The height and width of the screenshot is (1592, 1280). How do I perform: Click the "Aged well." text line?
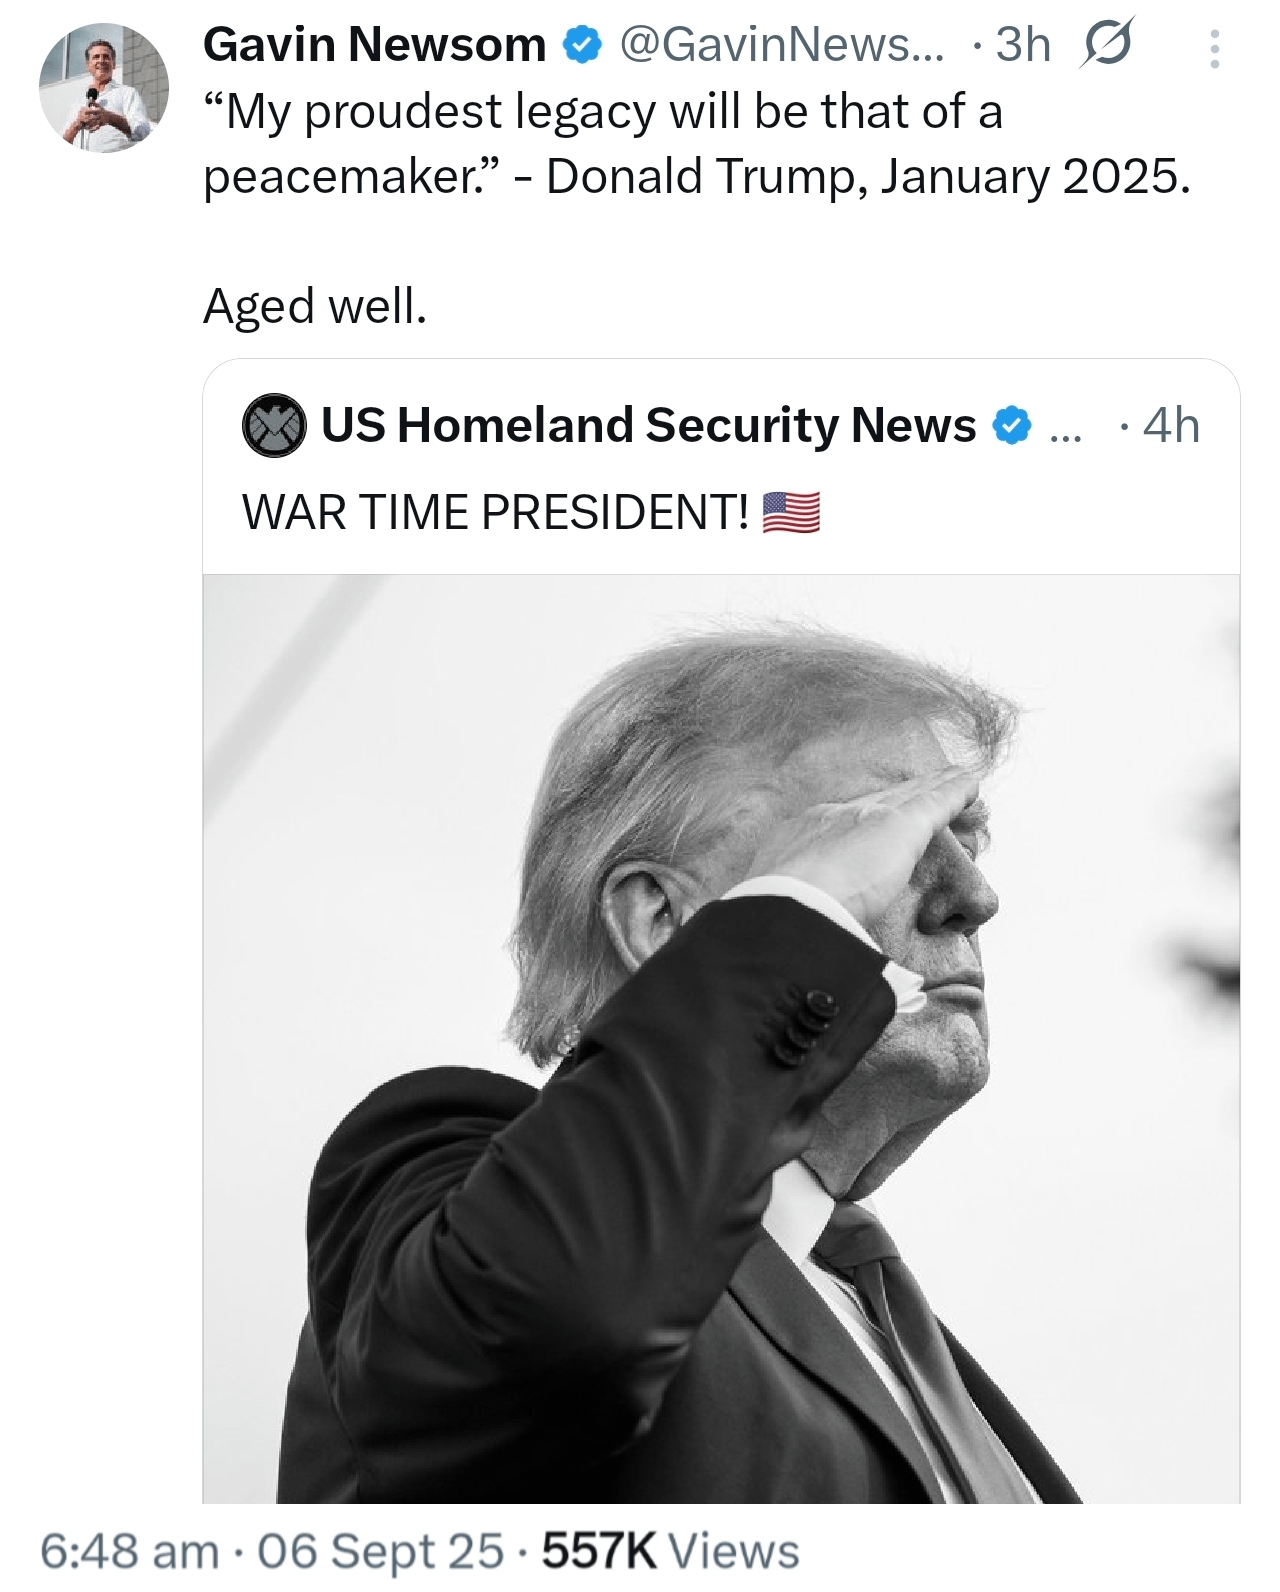pos(315,307)
